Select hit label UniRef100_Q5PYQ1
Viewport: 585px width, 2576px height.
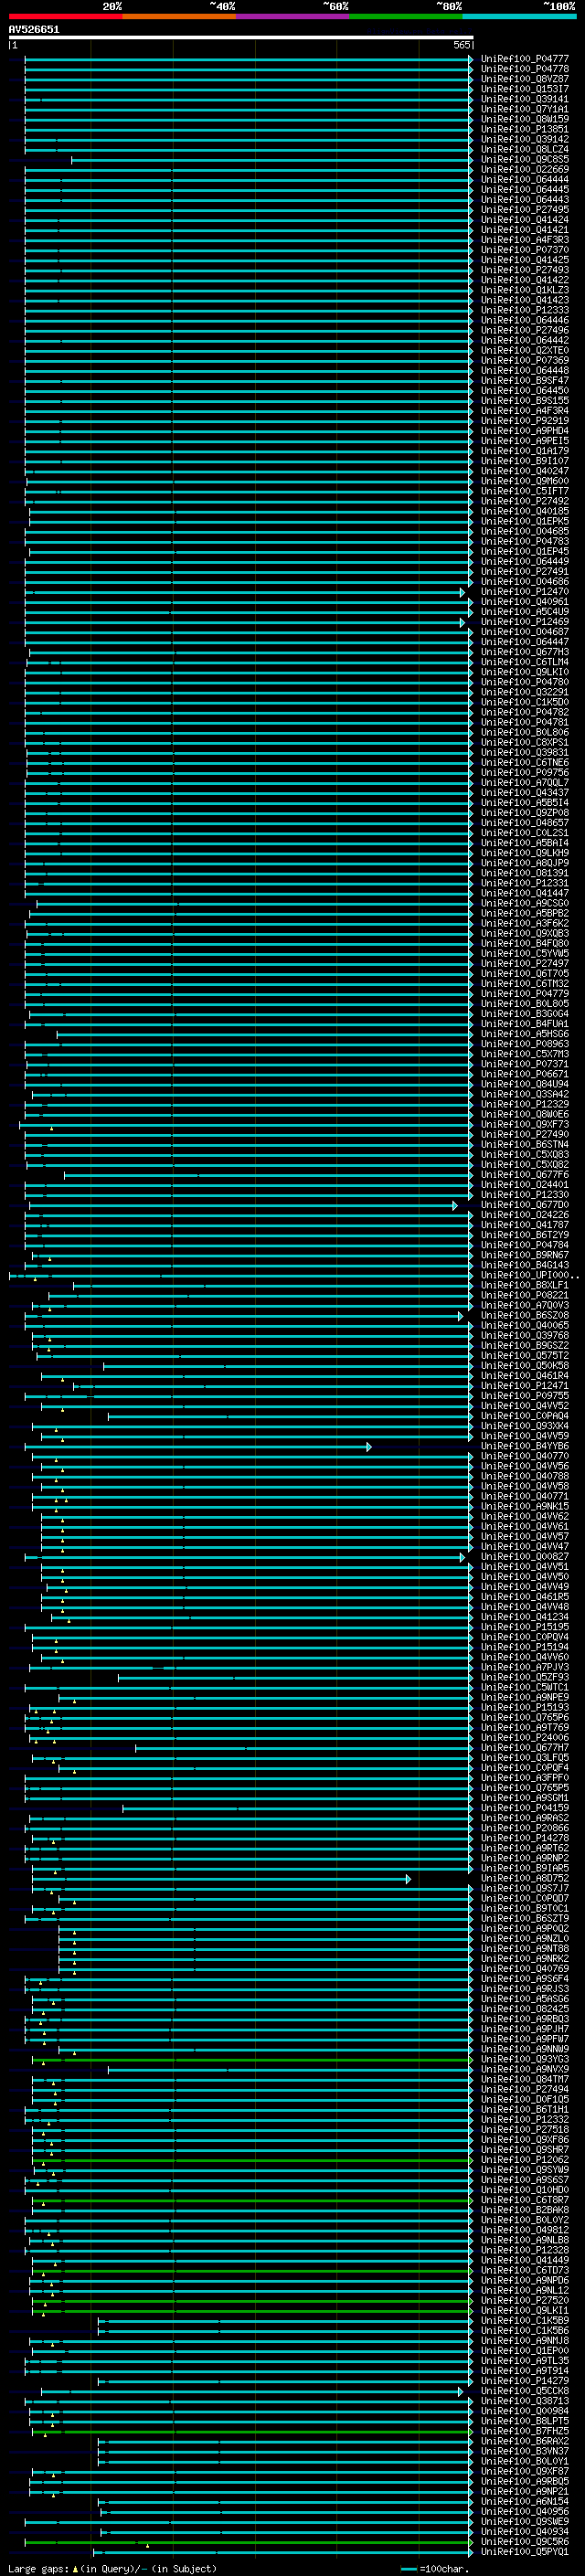pos(525,2552)
